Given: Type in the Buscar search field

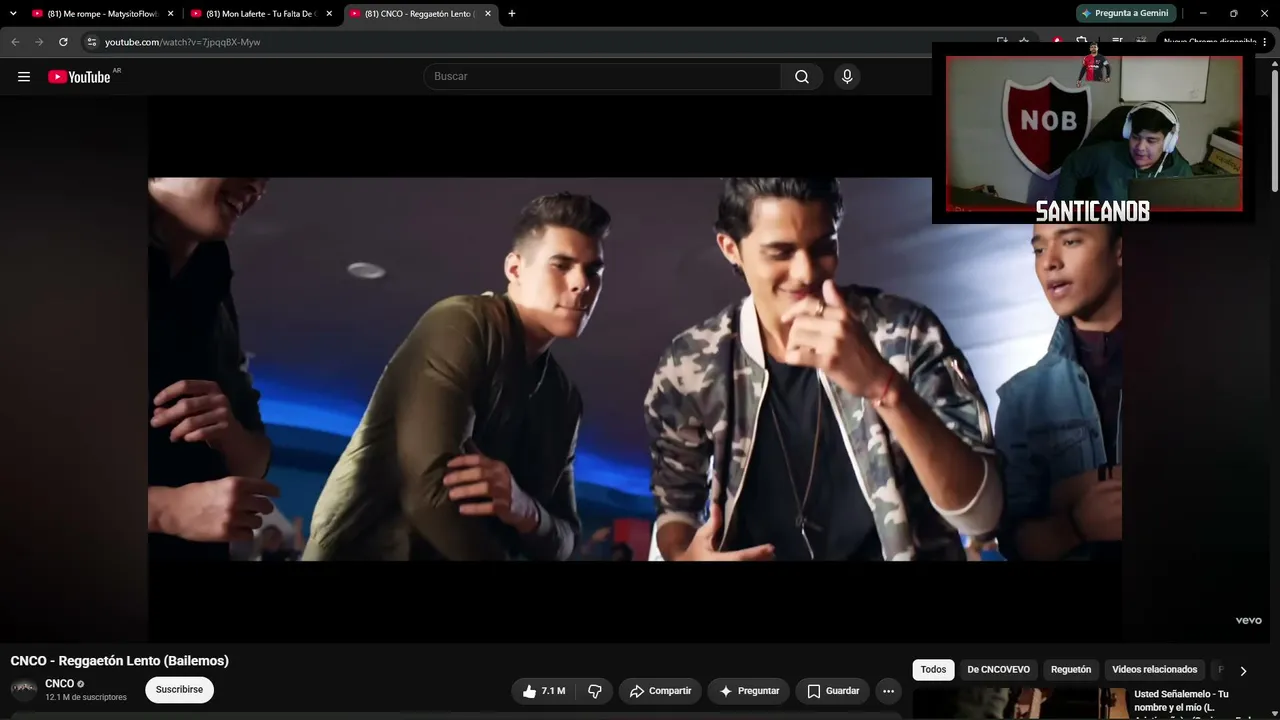Looking at the screenshot, I should pos(602,77).
